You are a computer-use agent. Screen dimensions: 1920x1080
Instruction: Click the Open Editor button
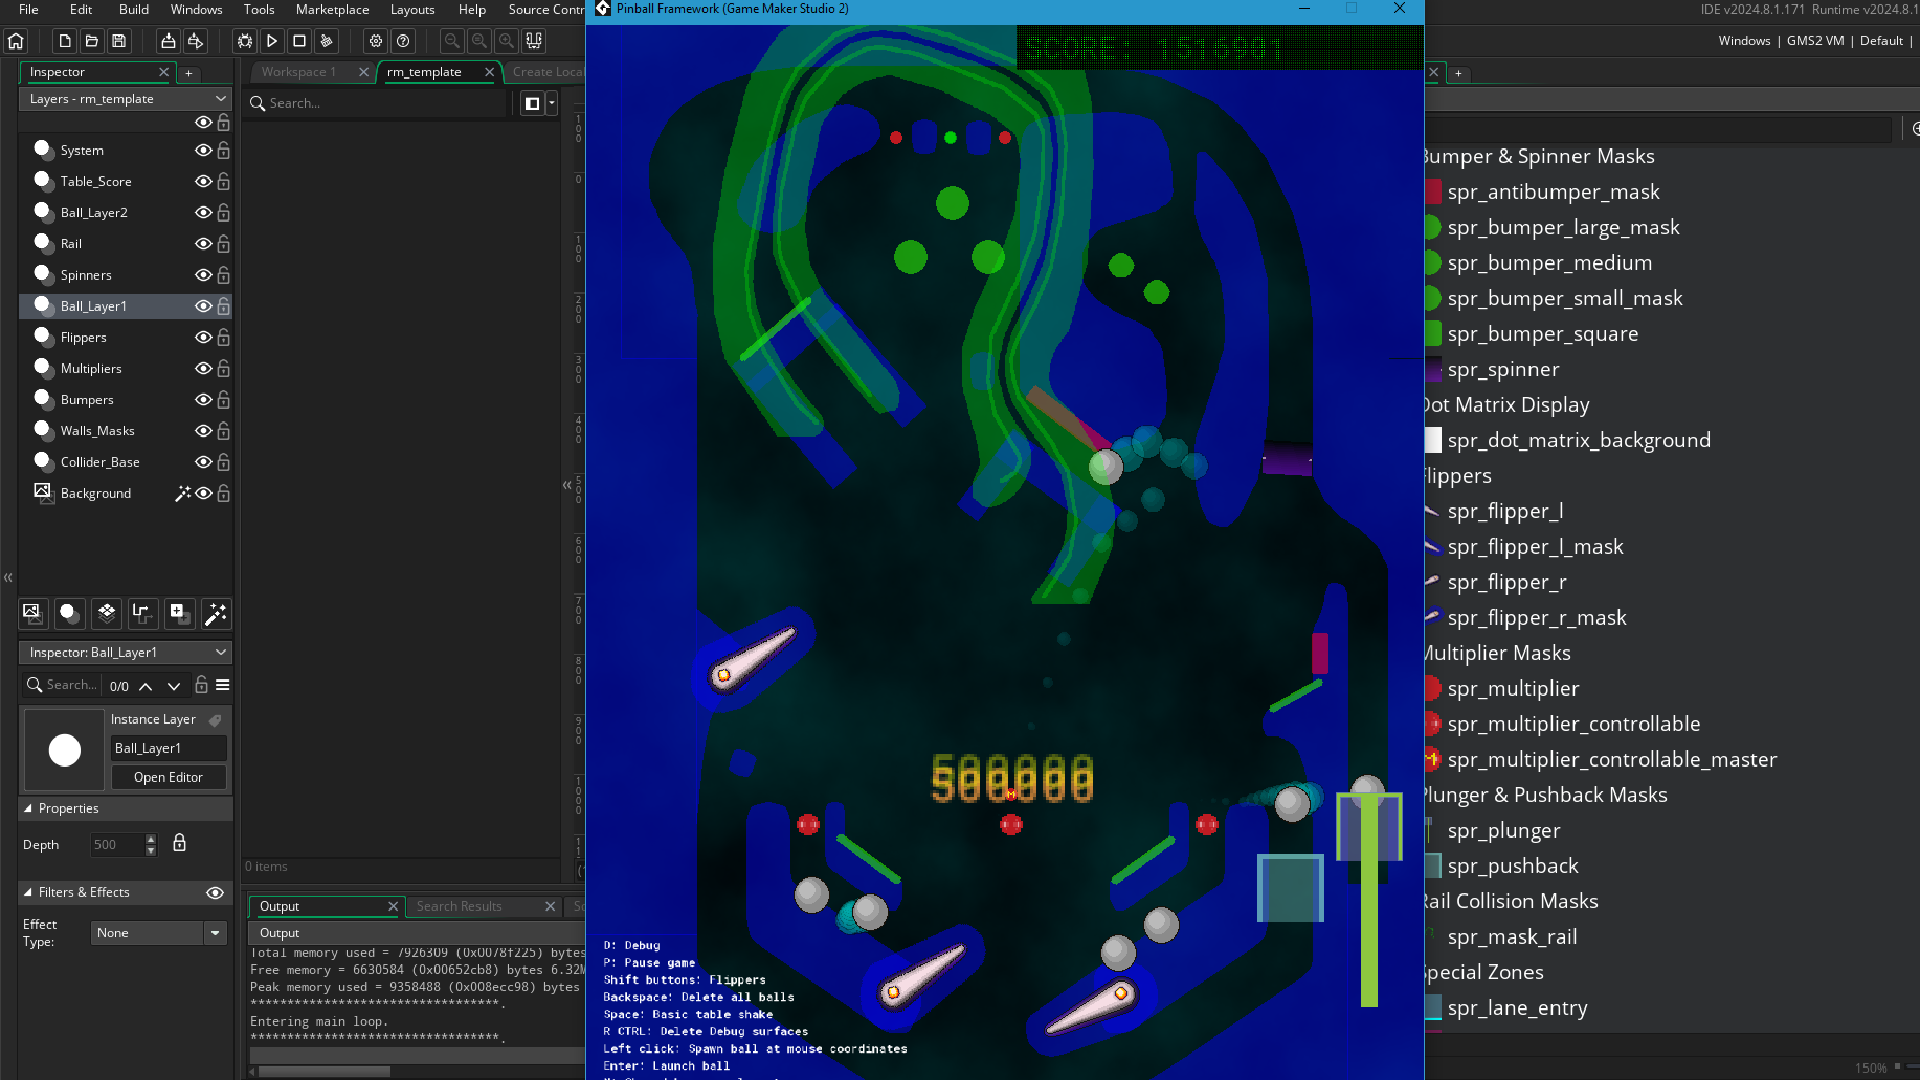pyautogui.click(x=168, y=777)
